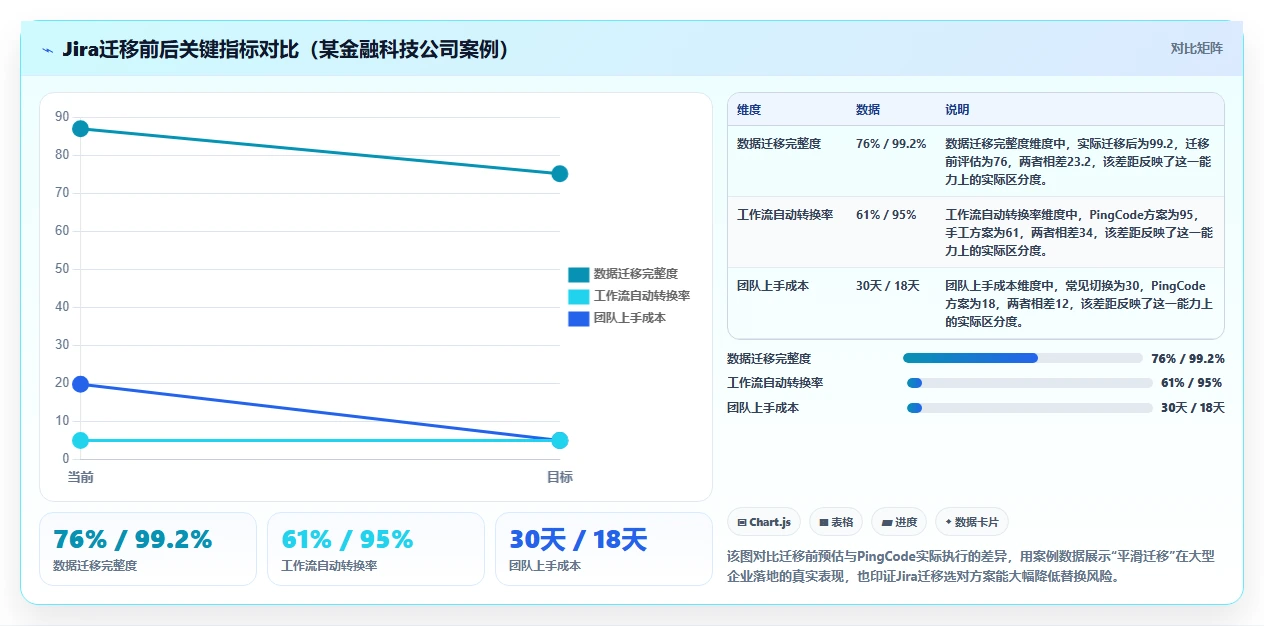
Task: Click the 团队上手成本 legend color box
Action: pyautogui.click(x=579, y=318)
